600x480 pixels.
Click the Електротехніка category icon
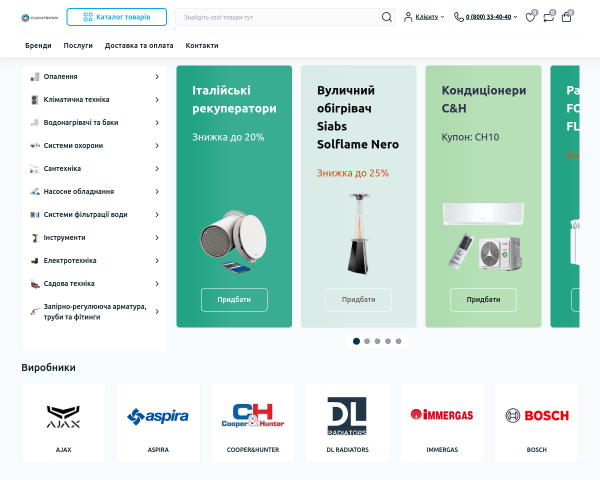click(35, 261)
